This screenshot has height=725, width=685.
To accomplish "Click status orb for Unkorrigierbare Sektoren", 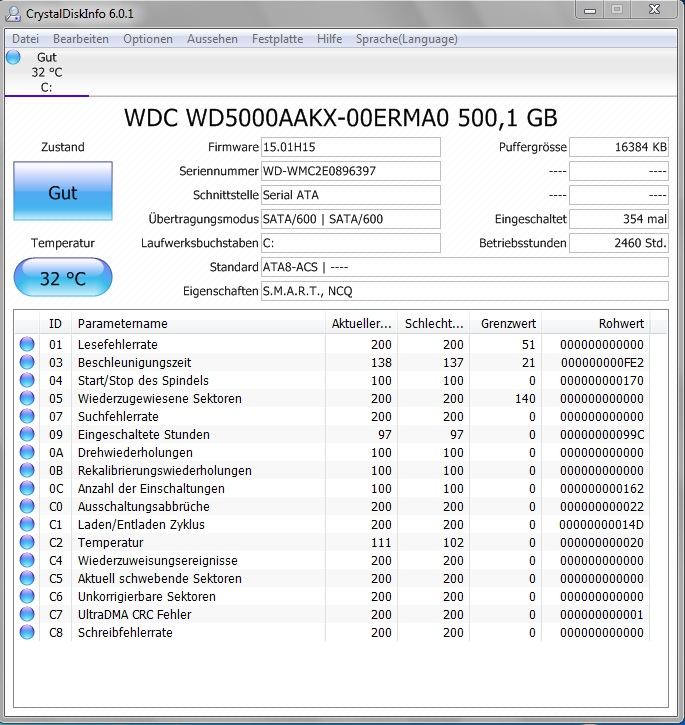I will (x=27, y=596).
